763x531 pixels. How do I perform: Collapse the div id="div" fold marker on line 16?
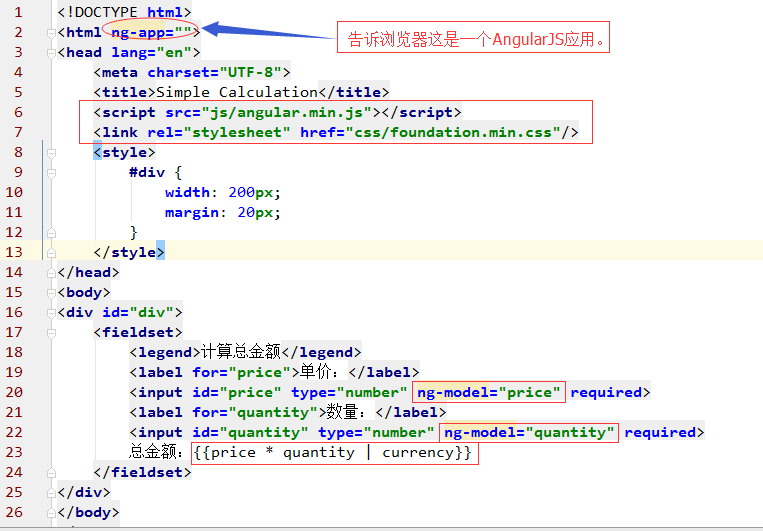point(51,313)
